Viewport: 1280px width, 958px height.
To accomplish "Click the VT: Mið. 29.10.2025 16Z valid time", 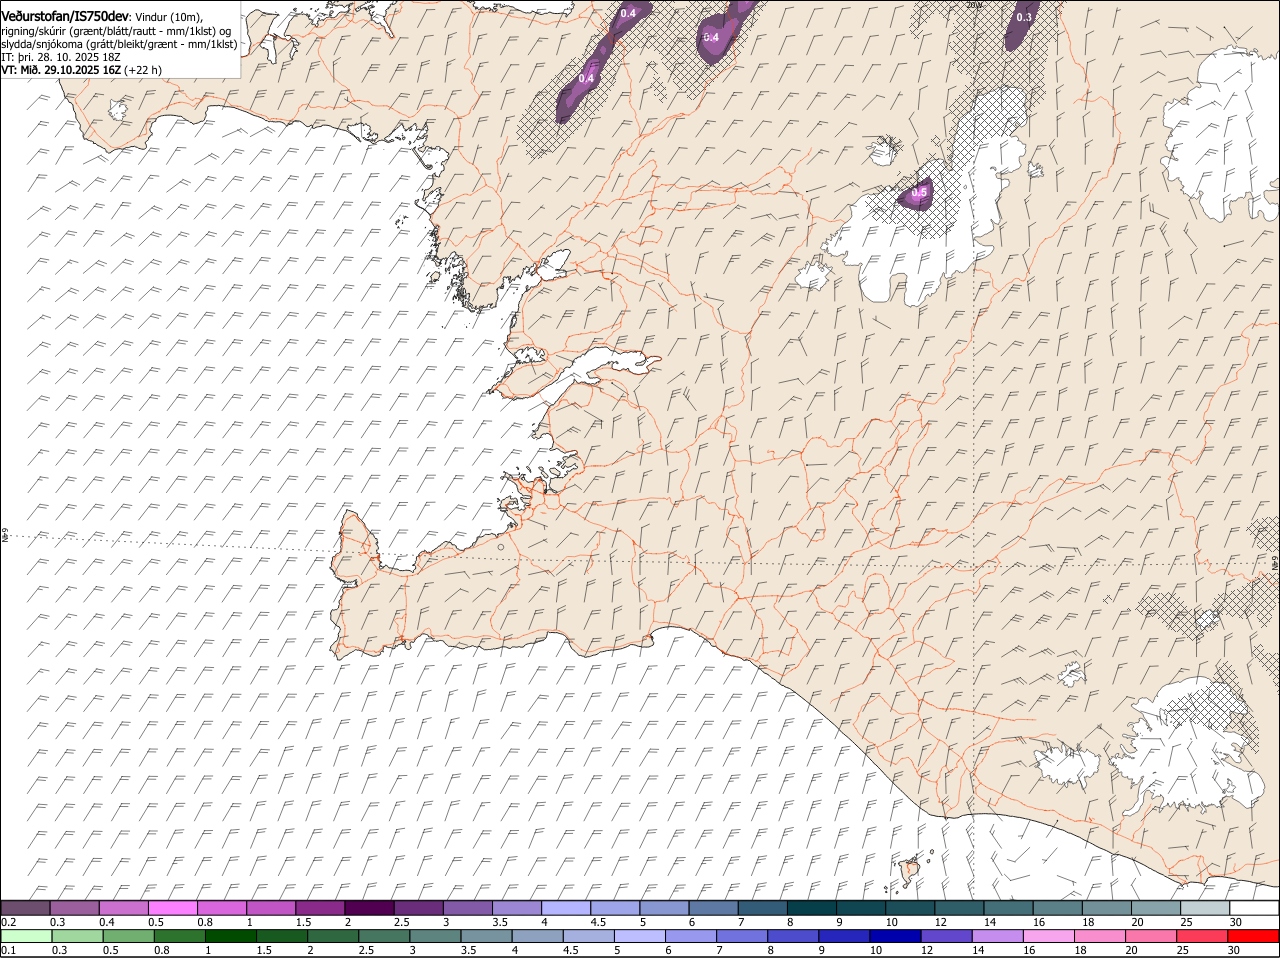I will pos(61,70).
